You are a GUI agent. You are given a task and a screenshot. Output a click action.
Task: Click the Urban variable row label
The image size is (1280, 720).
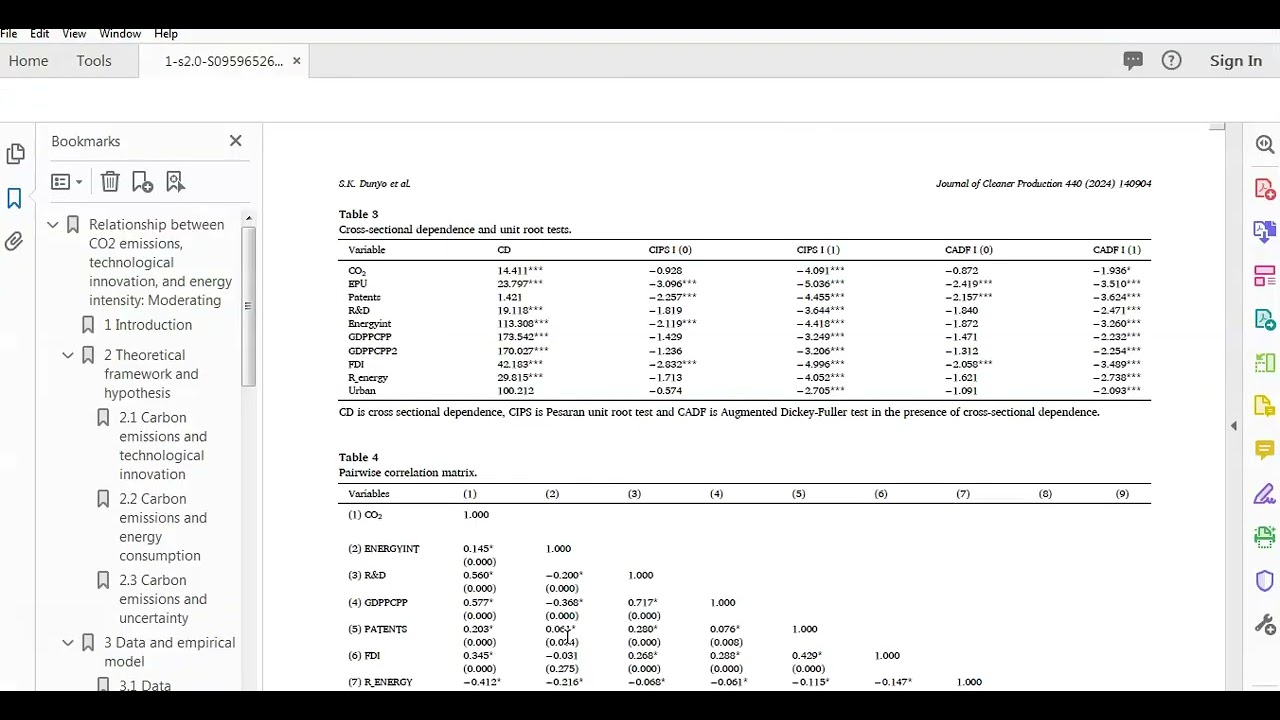[x=362, y=391]
